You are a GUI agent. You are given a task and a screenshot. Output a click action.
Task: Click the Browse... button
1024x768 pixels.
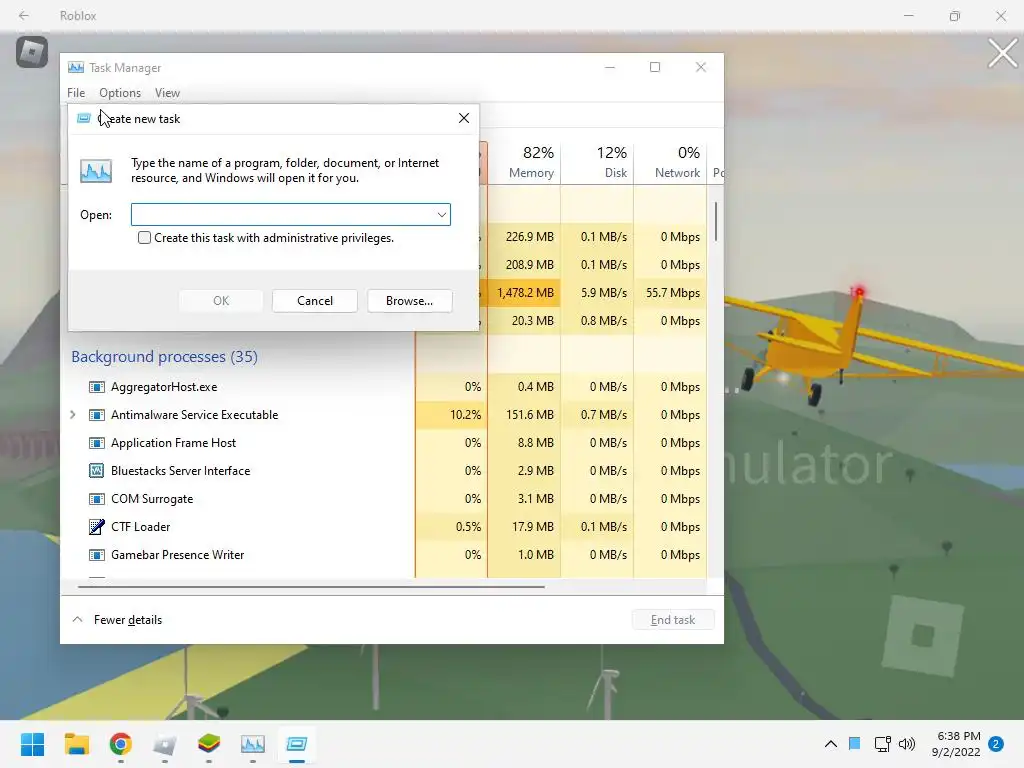click(x=409, y=301)
